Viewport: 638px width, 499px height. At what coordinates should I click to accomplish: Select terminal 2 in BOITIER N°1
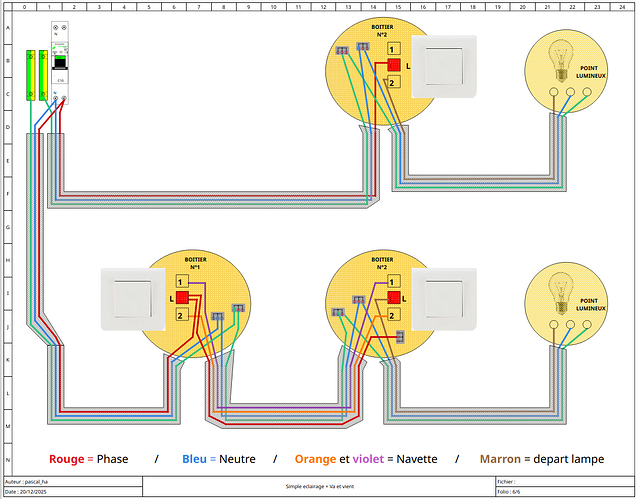click(182, 315)
